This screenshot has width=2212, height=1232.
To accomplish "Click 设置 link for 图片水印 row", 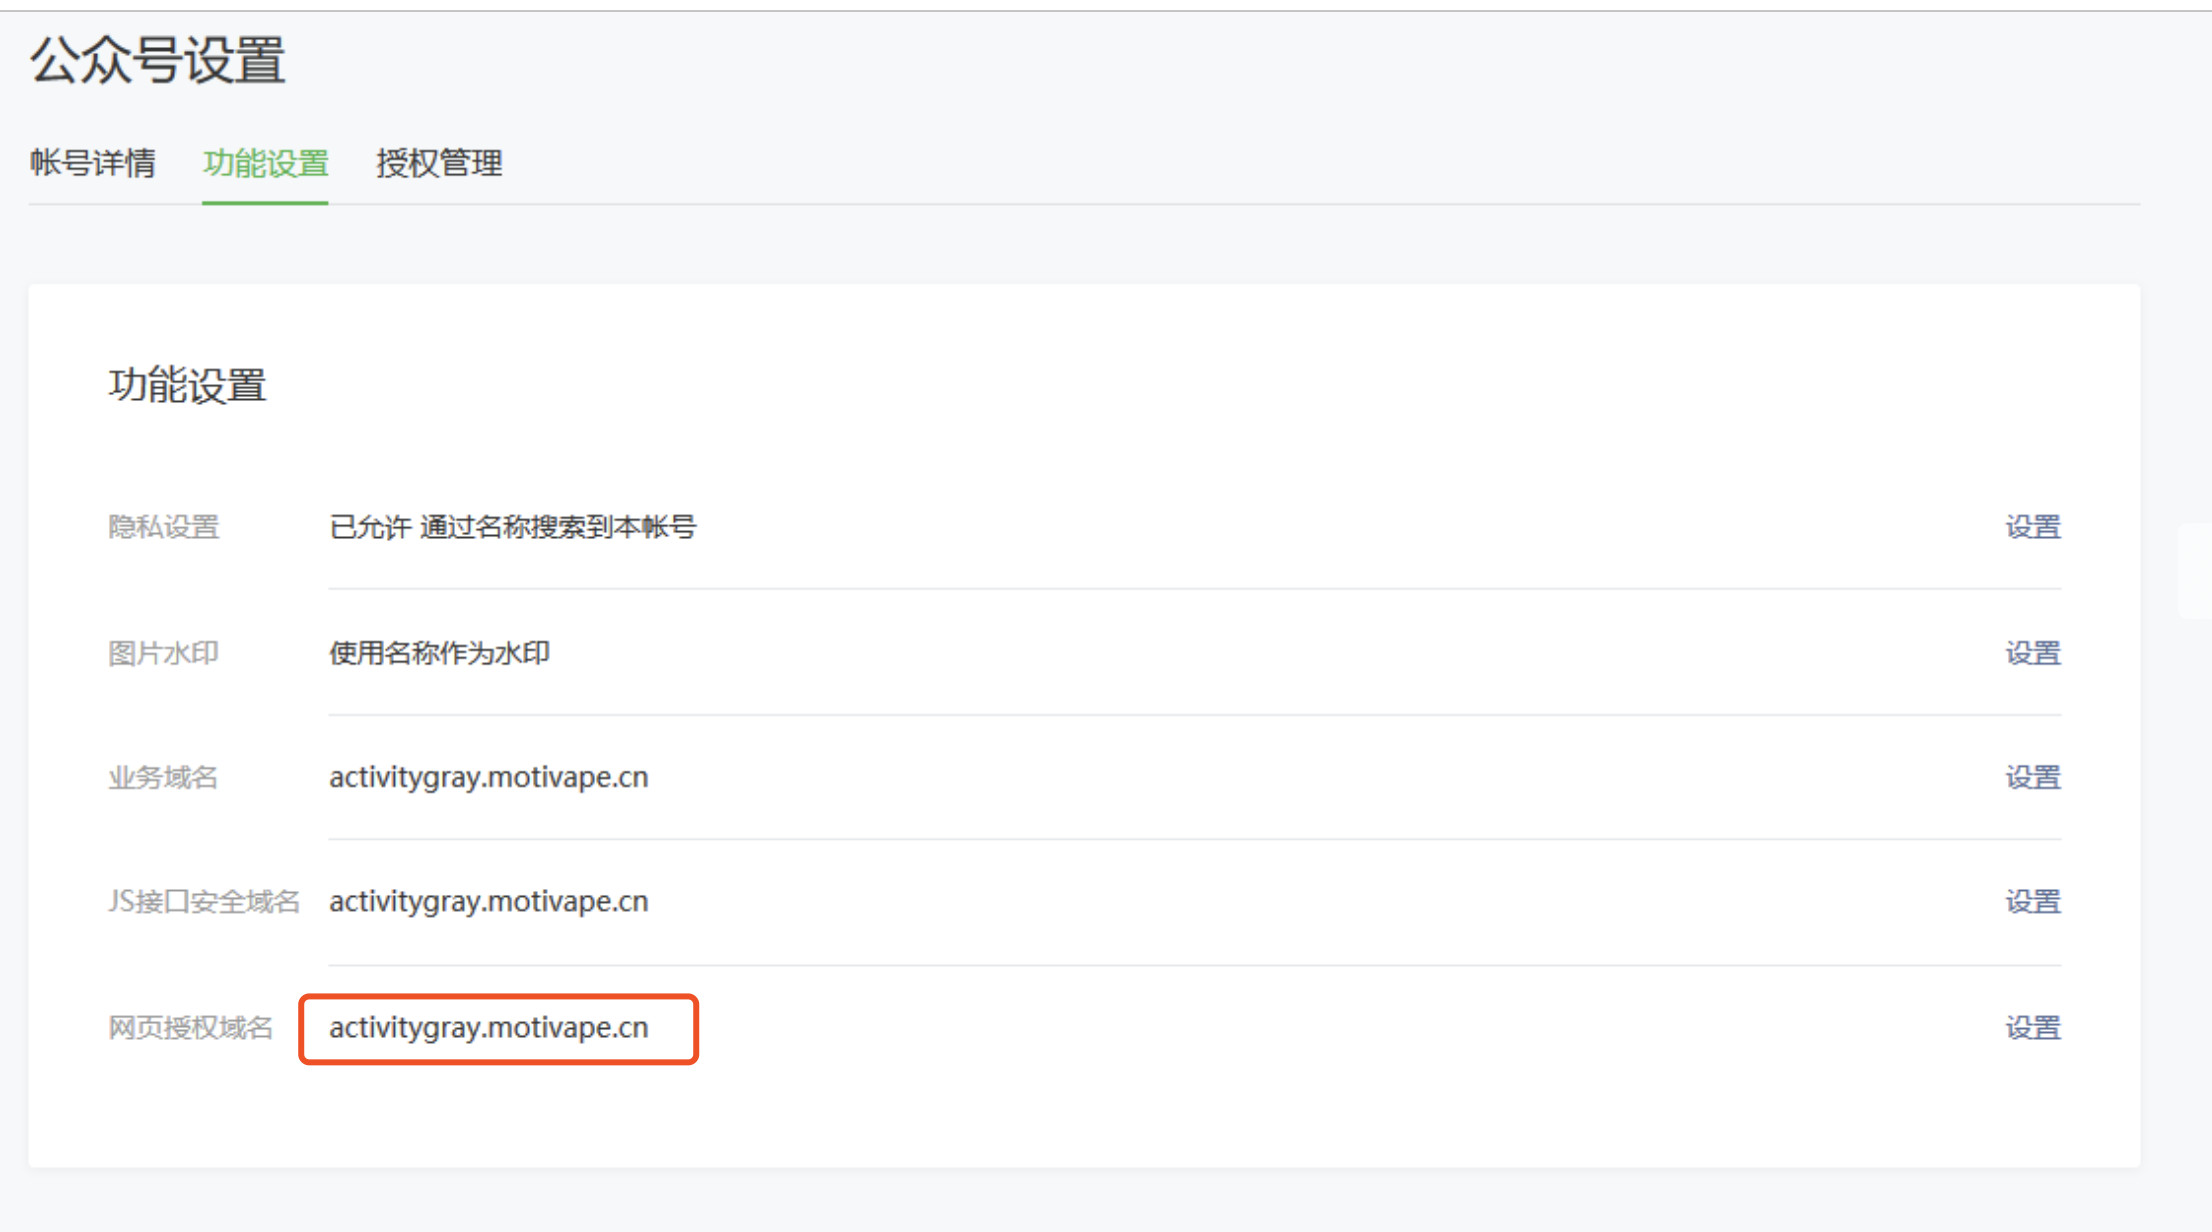I will (x=2033, y=653).
